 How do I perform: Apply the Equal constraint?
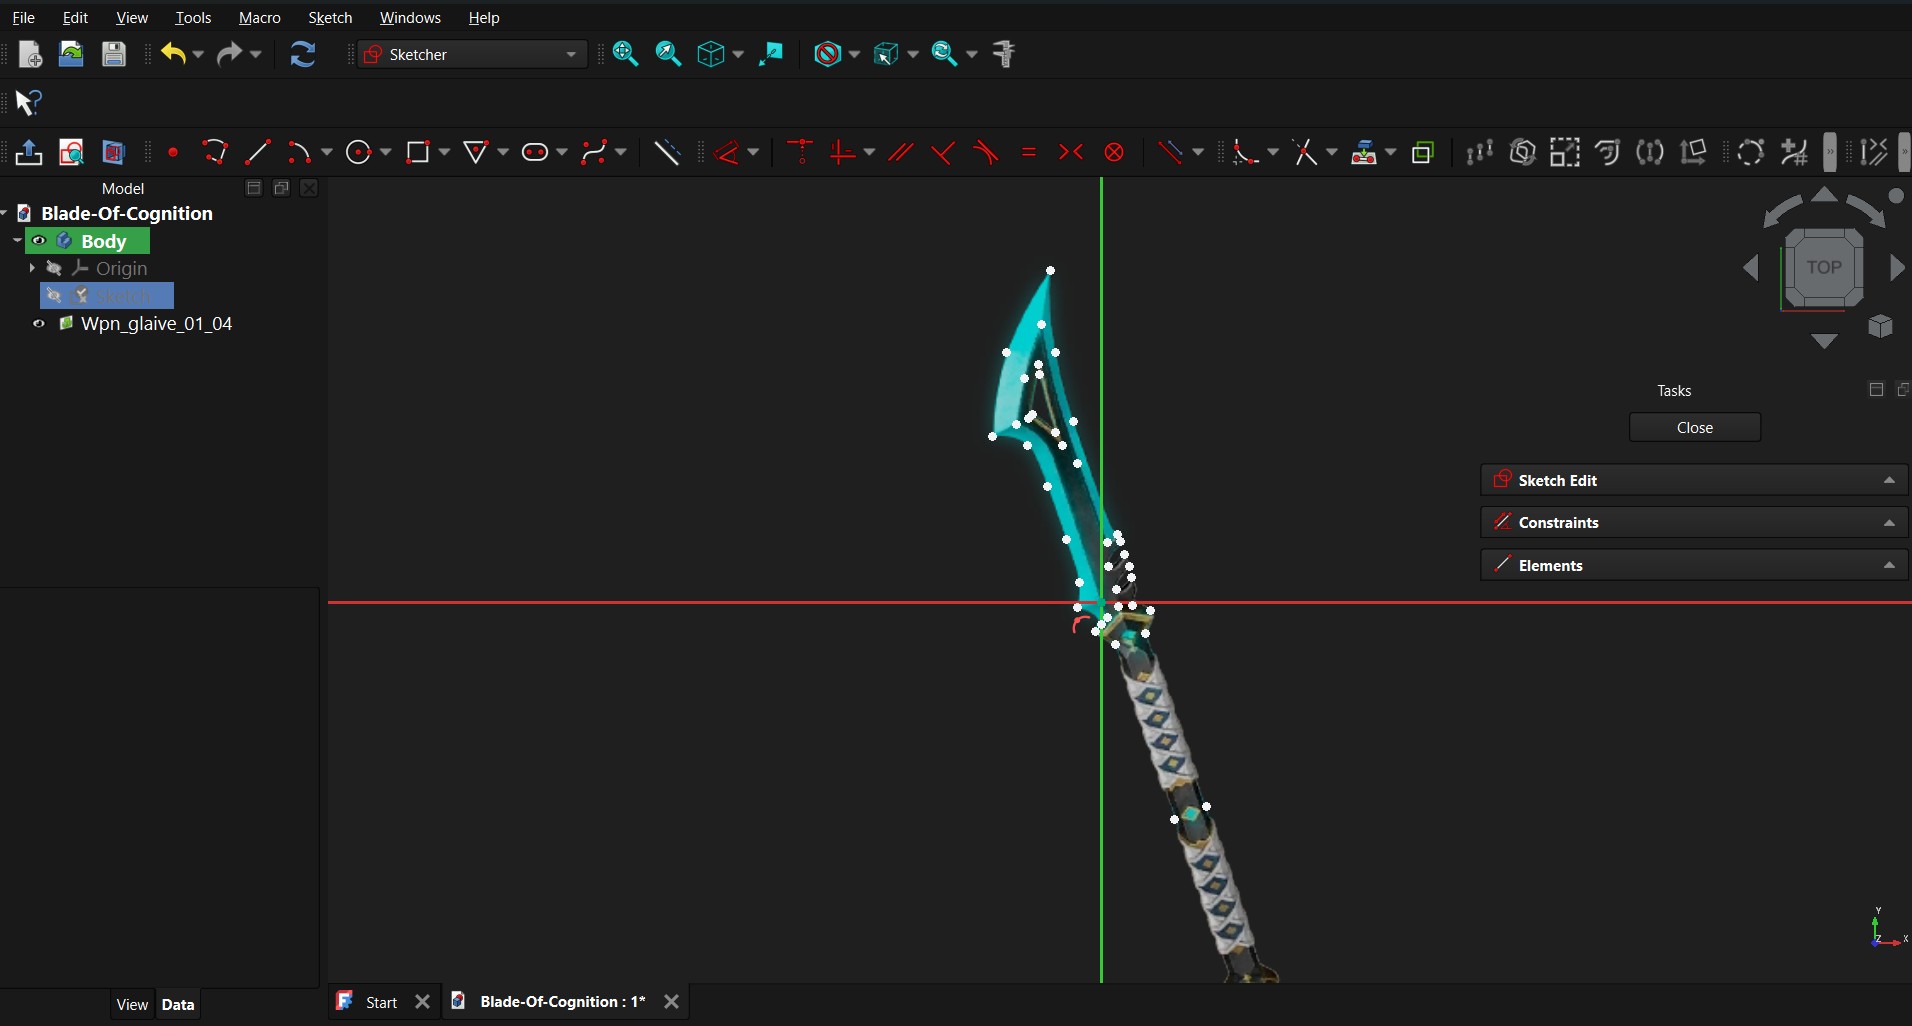(1028, 152)
